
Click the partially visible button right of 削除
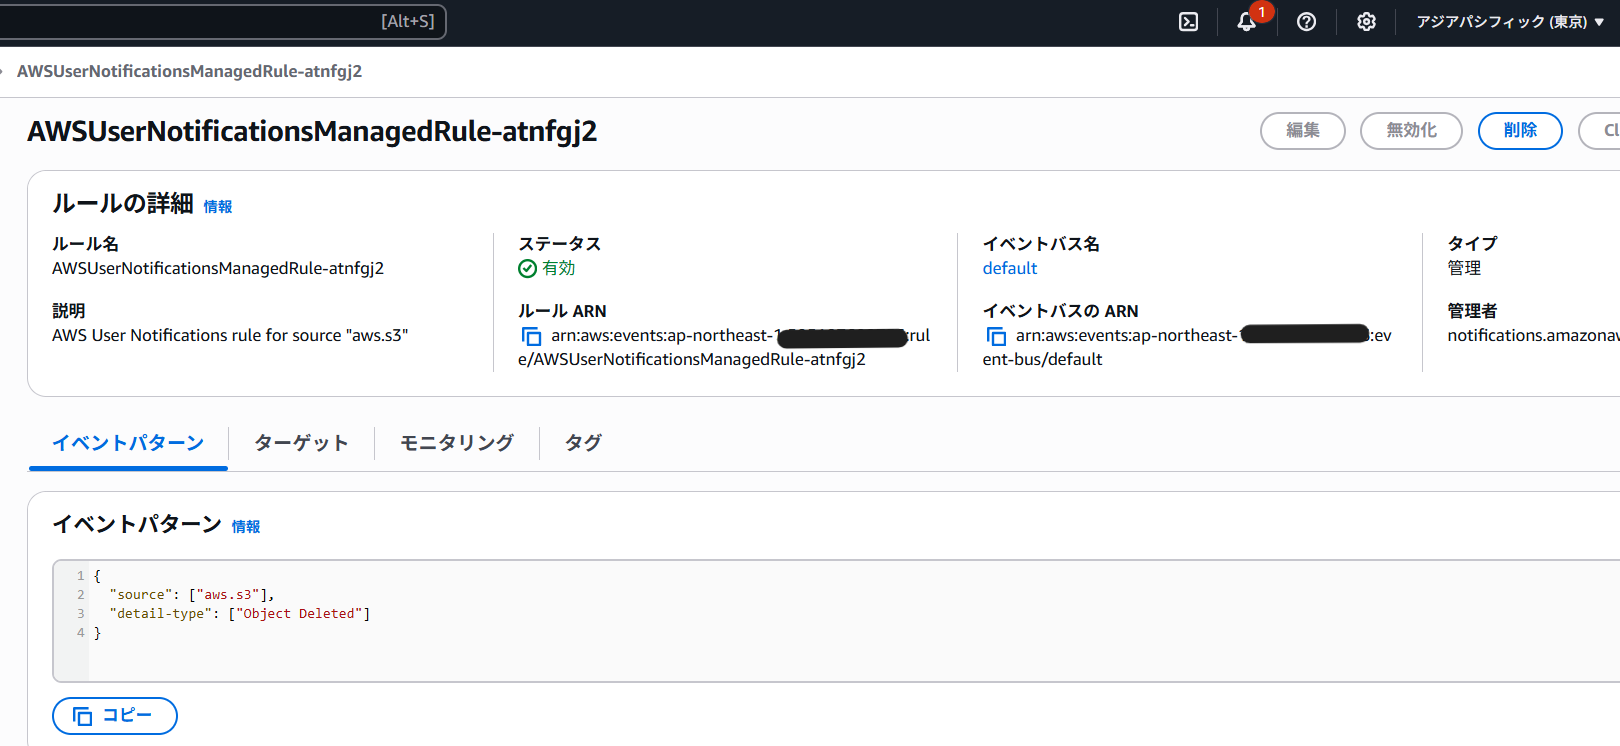pos(1600,131)
